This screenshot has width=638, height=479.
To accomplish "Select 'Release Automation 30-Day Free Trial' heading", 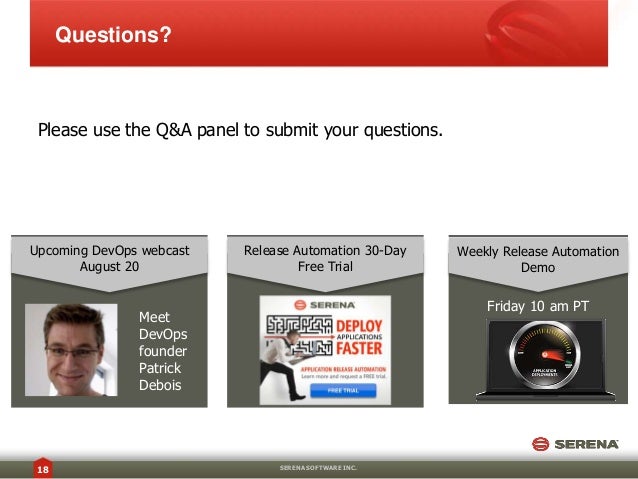I will 325,258.
